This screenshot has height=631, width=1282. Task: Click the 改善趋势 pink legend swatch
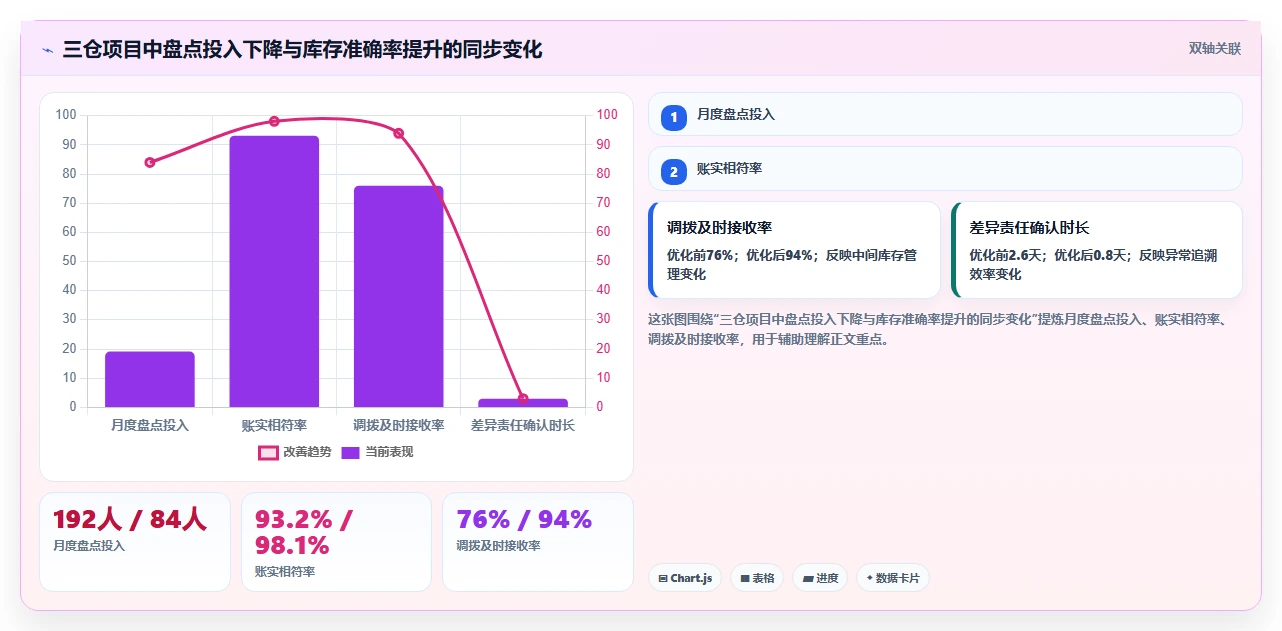click(x=268, y=452)
